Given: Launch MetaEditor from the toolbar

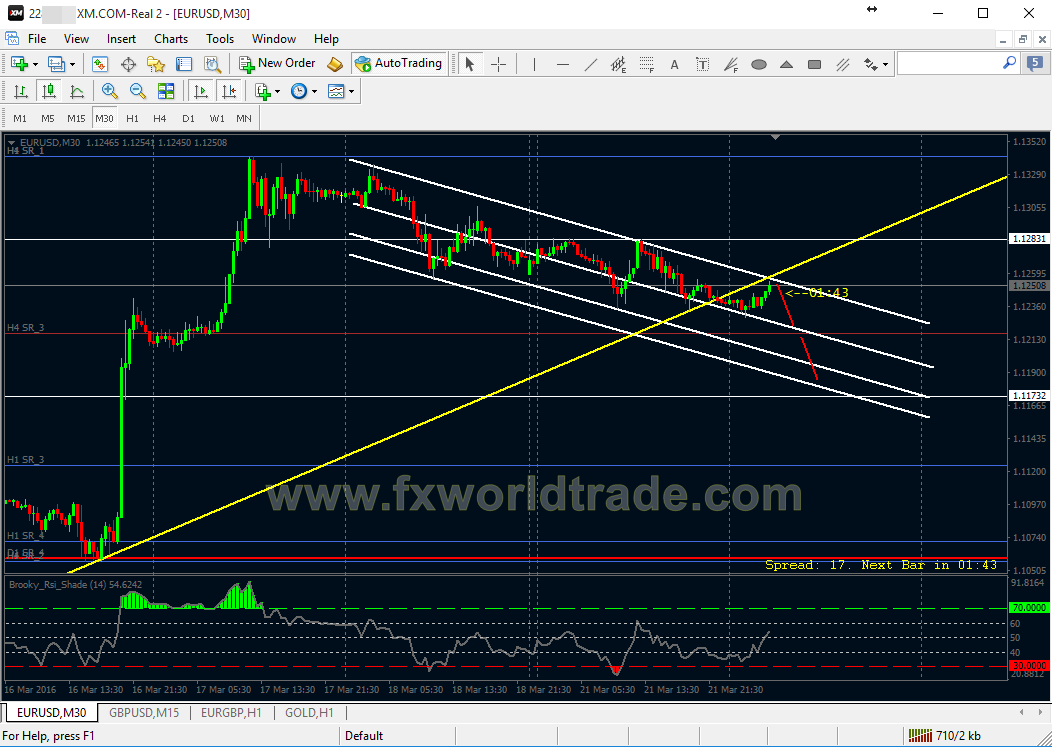Looking at the screenshot, I should (x=335, y=64).
